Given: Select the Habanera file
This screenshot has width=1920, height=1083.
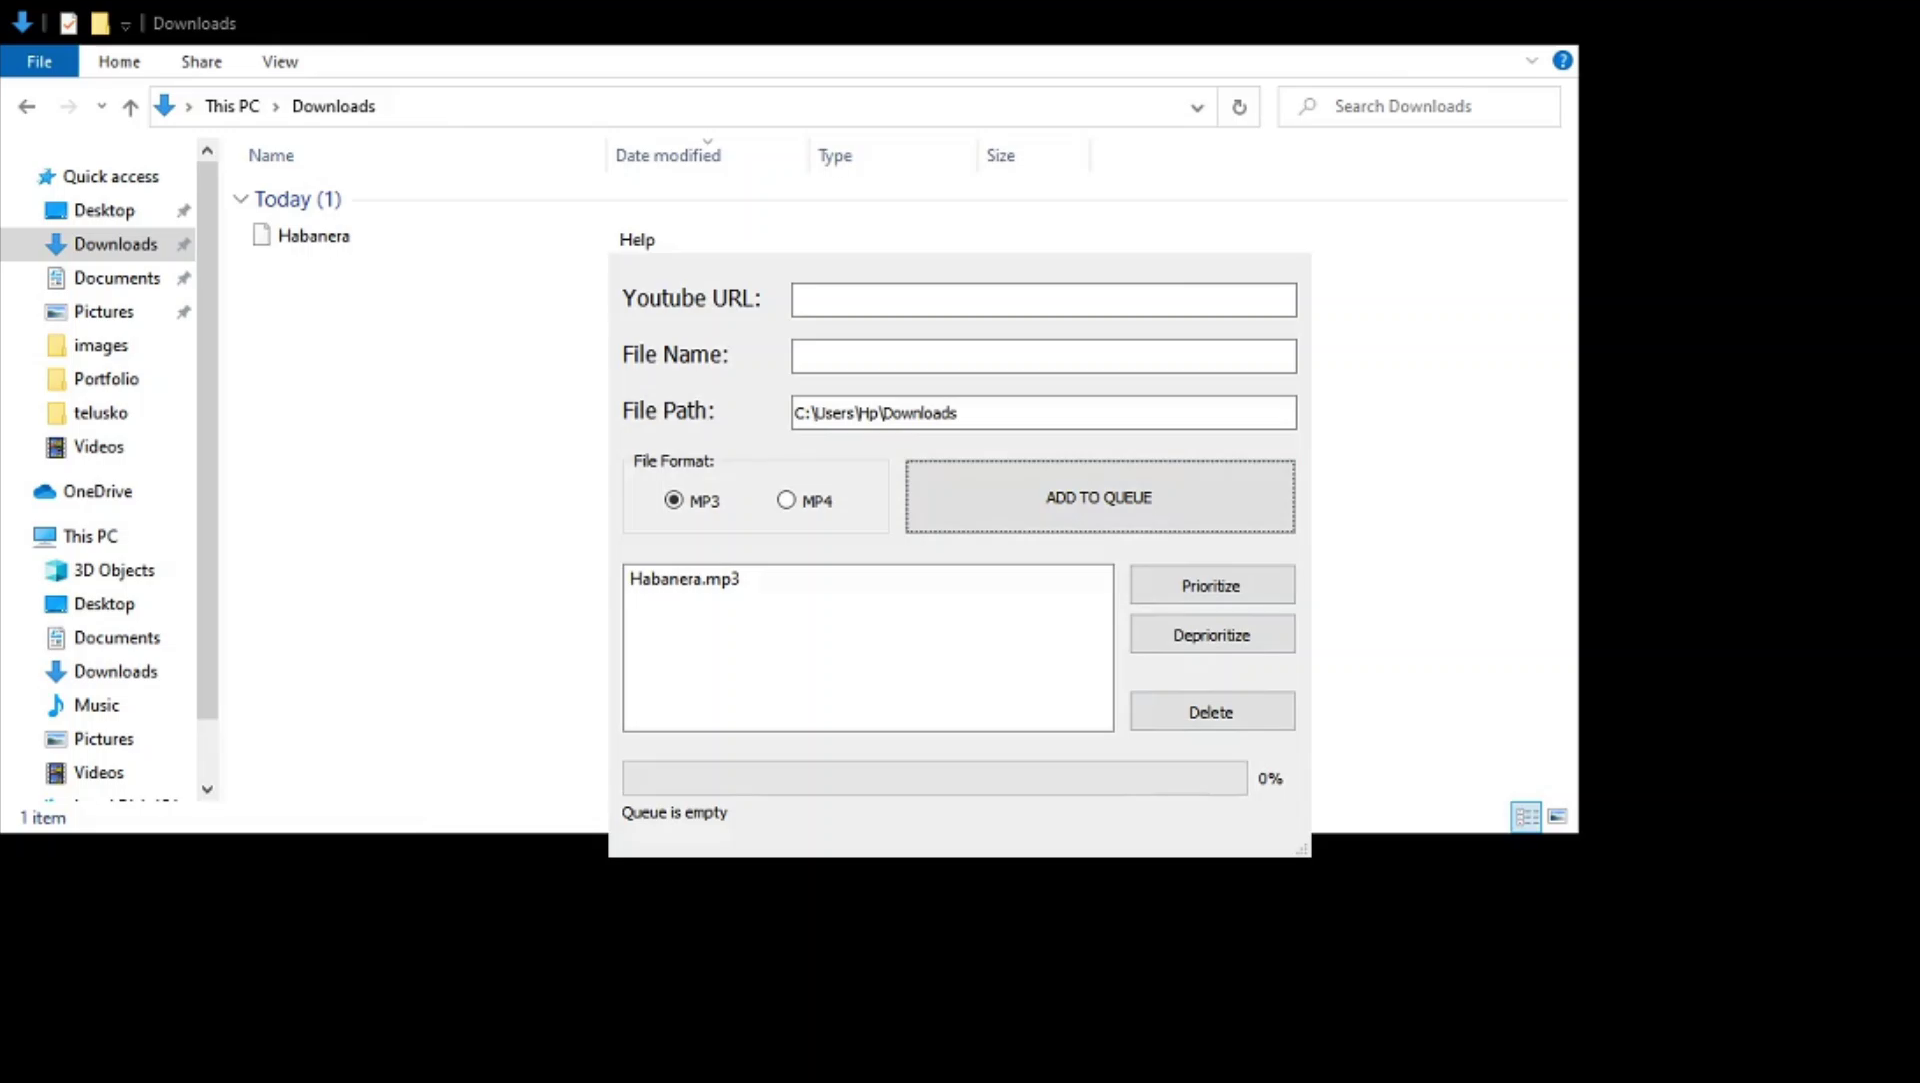Looking at the screenshot, I should [x=300, y=236].
